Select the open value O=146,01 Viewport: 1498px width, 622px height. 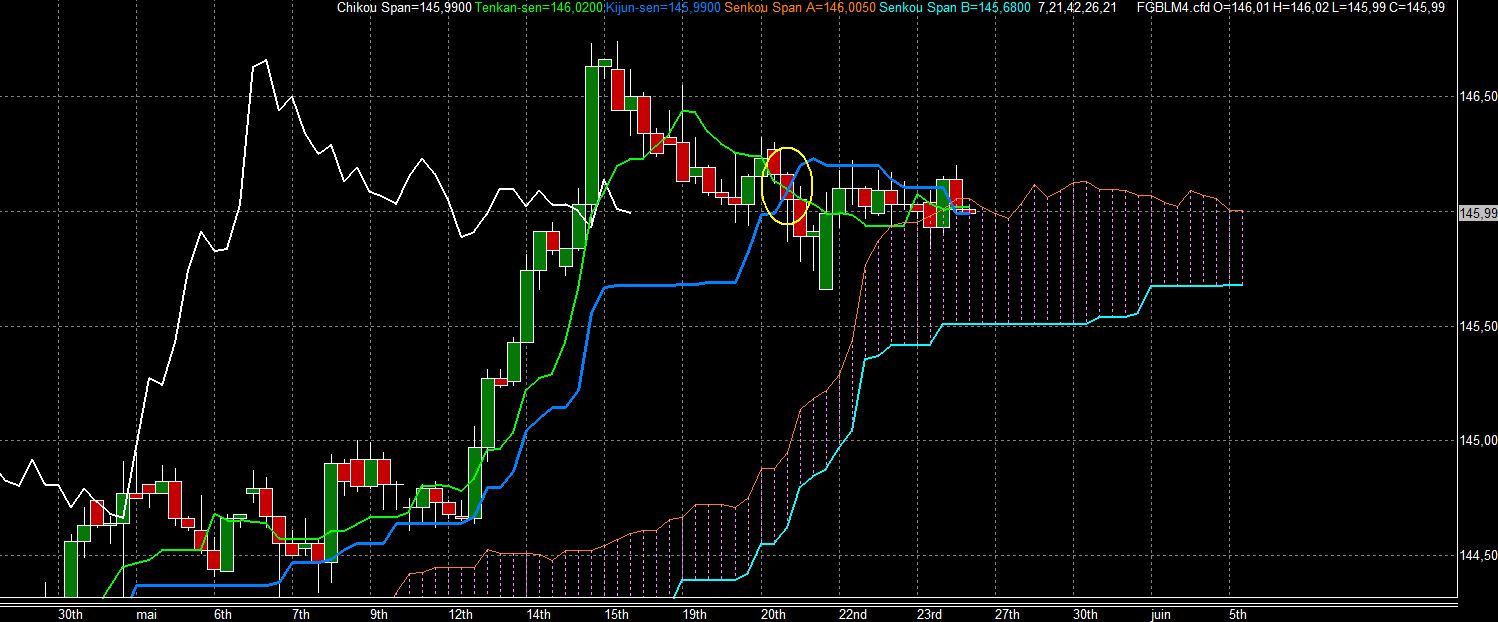pyautogui.click(x=1242, y=8)
